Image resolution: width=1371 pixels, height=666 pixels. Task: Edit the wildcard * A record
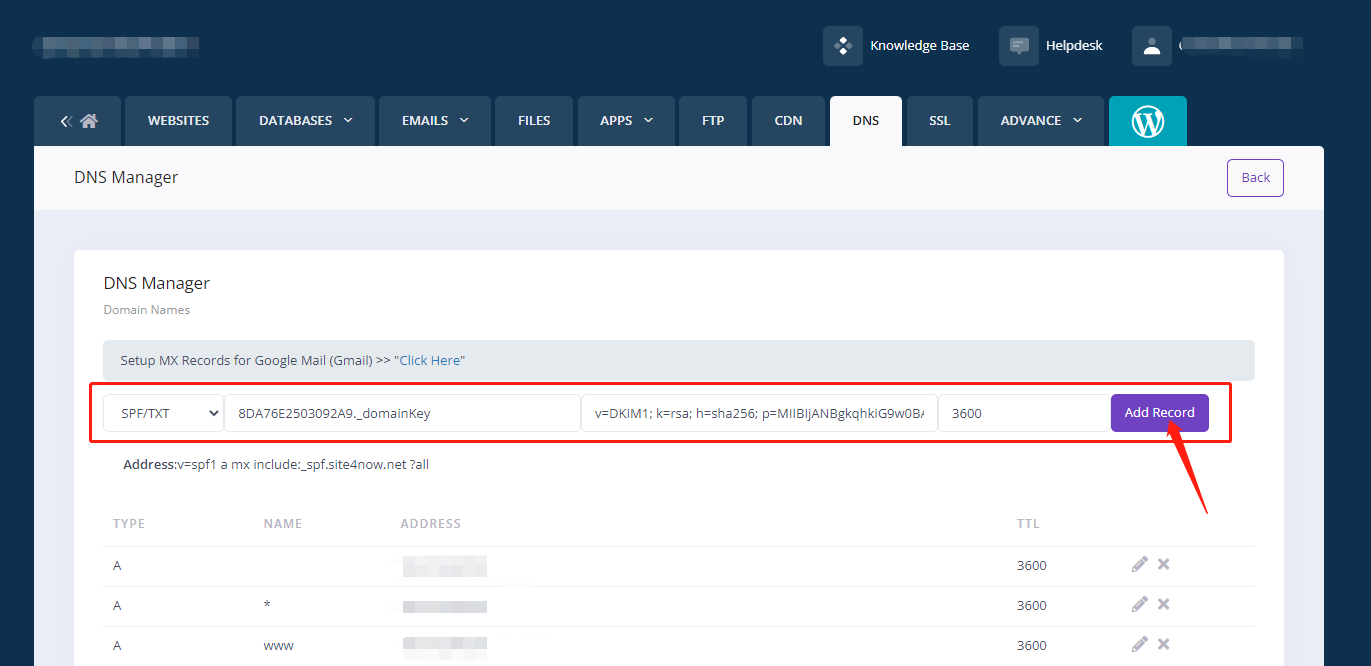pyautogui.click(x=1139, y=605)
